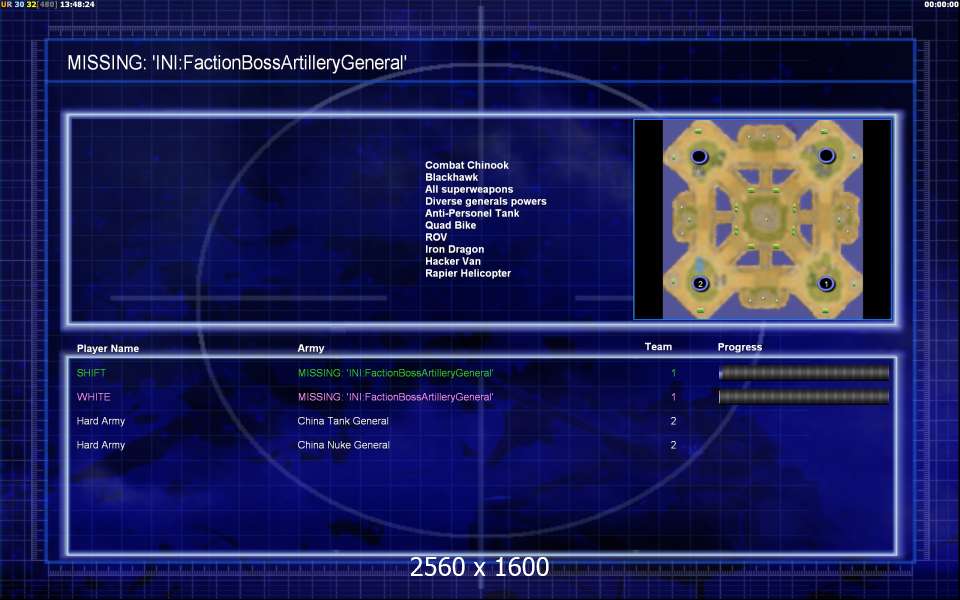Click 'China Tank General' army entry
The width and height of the screenshot is (960, 600).
pos(343,421)
